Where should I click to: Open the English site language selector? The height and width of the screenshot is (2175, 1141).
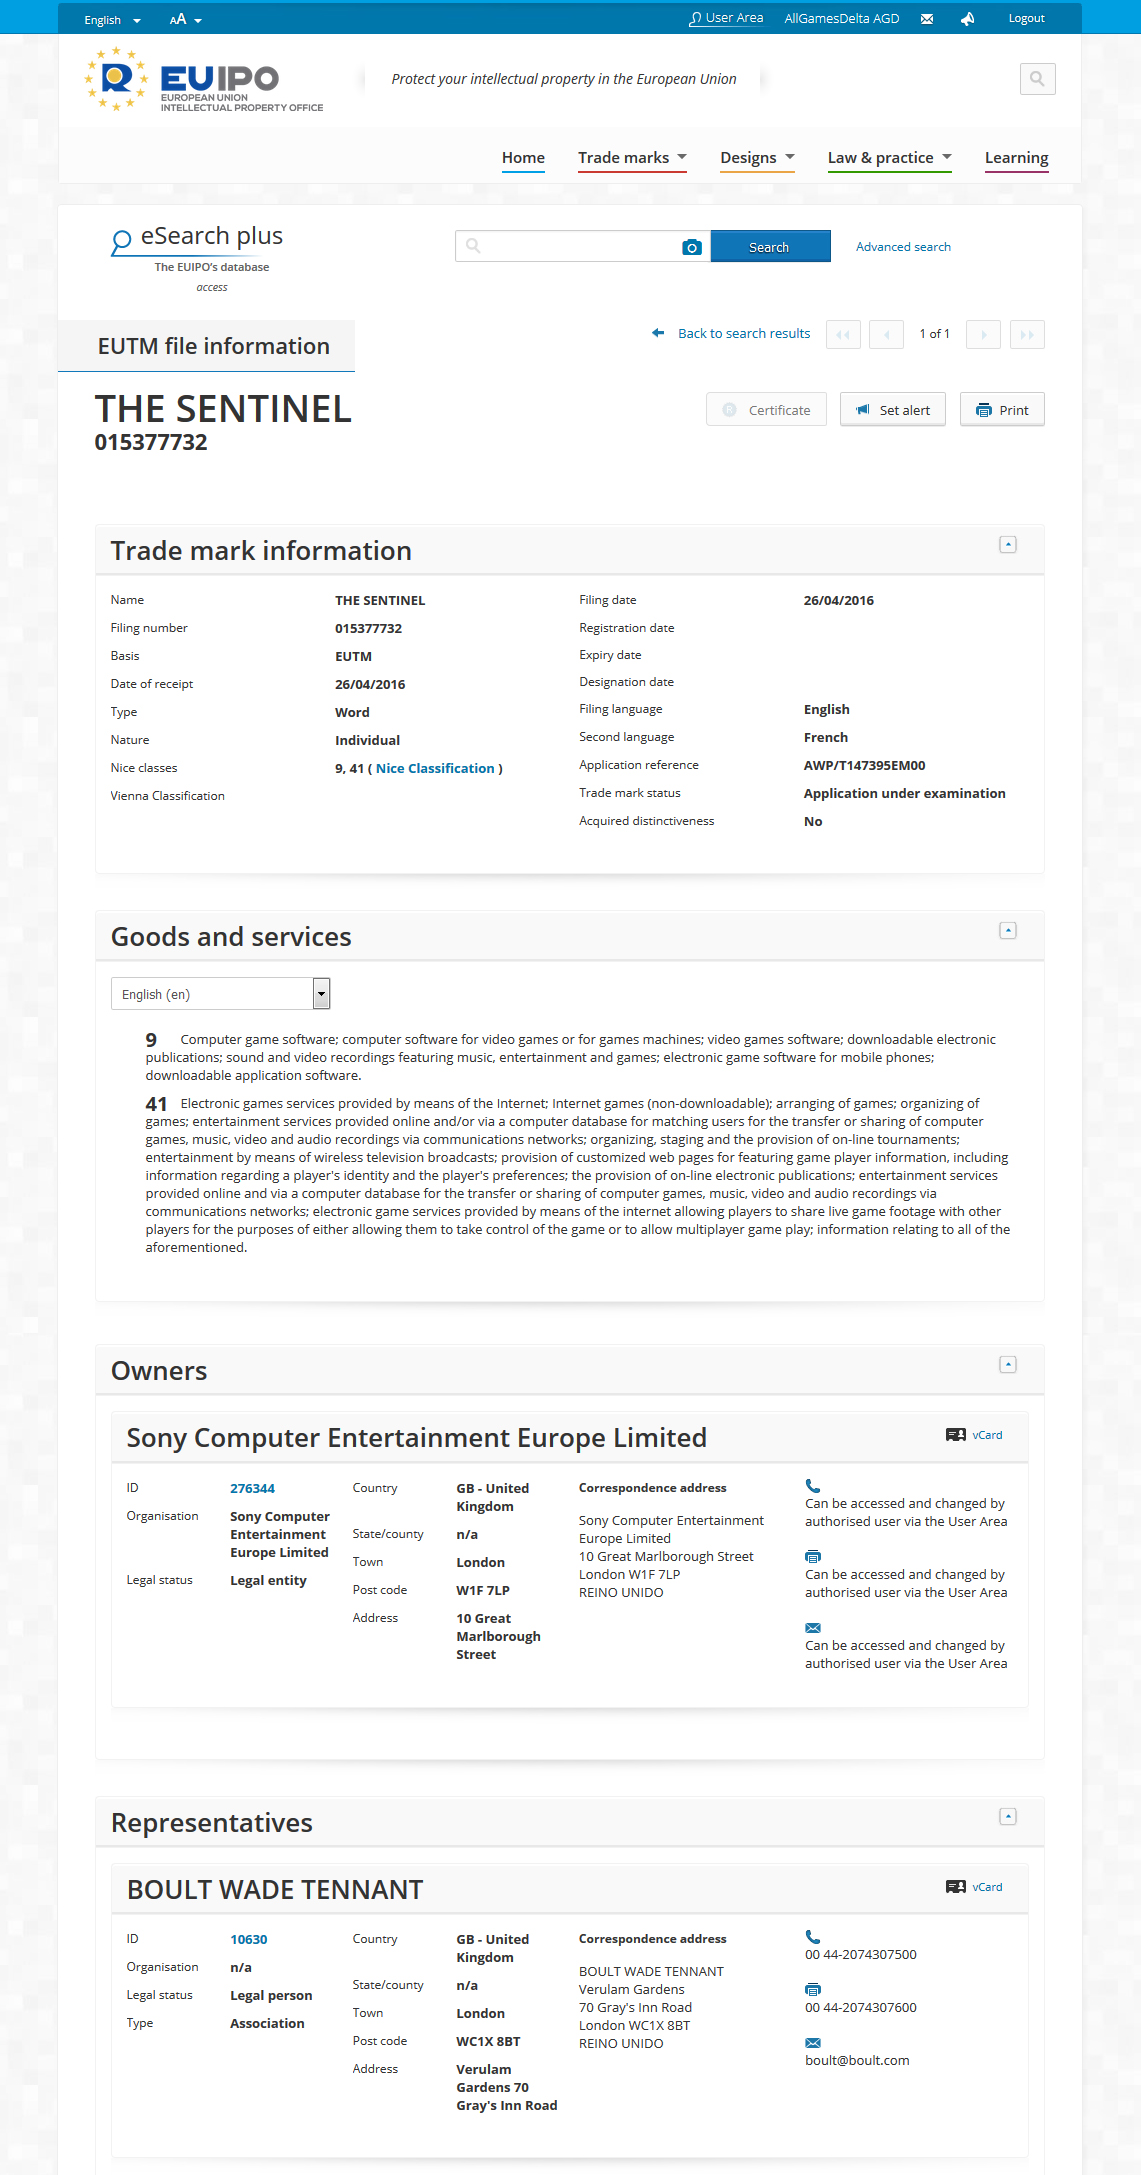coord(112,20)
